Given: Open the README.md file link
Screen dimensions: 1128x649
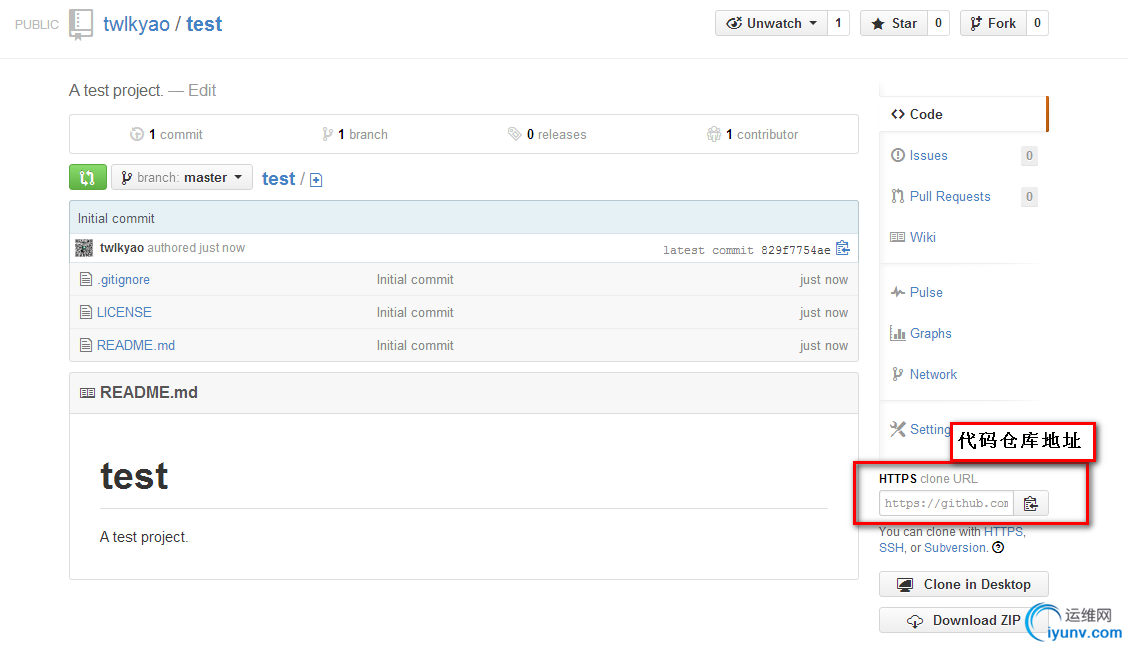Looking at the screenshot, I should pos(136,345).
